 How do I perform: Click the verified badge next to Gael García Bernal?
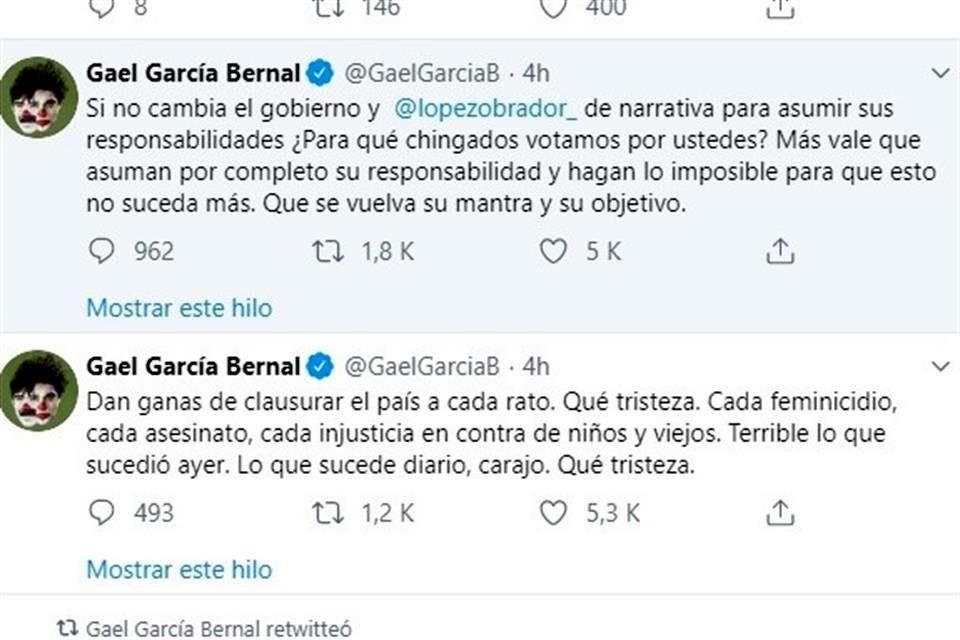point(318,70)
